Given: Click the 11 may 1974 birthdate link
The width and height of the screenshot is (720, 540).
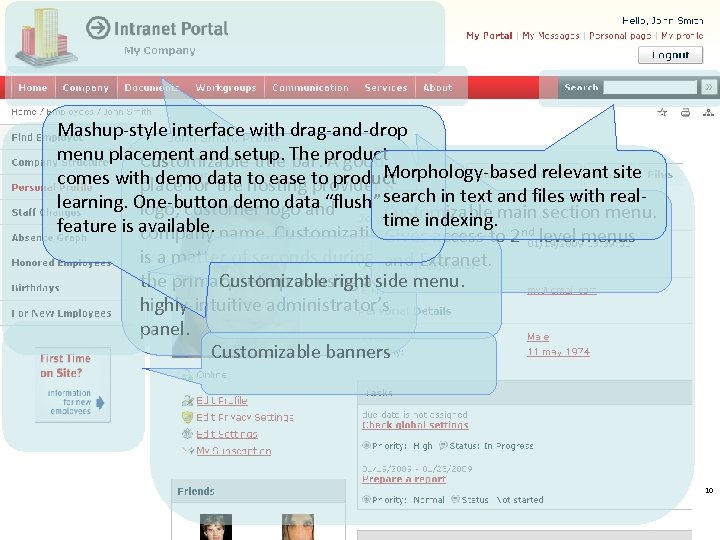Looking at the screenshot, I should [558, 352].
